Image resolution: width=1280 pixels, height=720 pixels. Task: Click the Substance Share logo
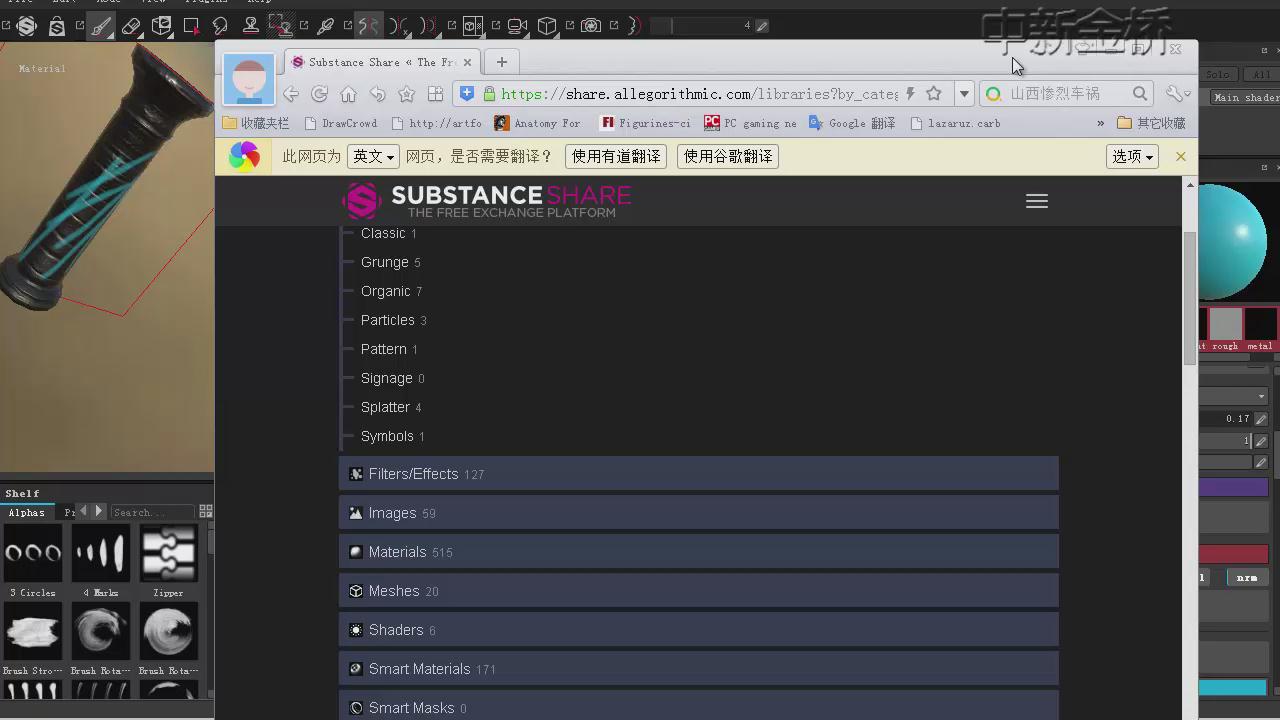click(486, 201)
